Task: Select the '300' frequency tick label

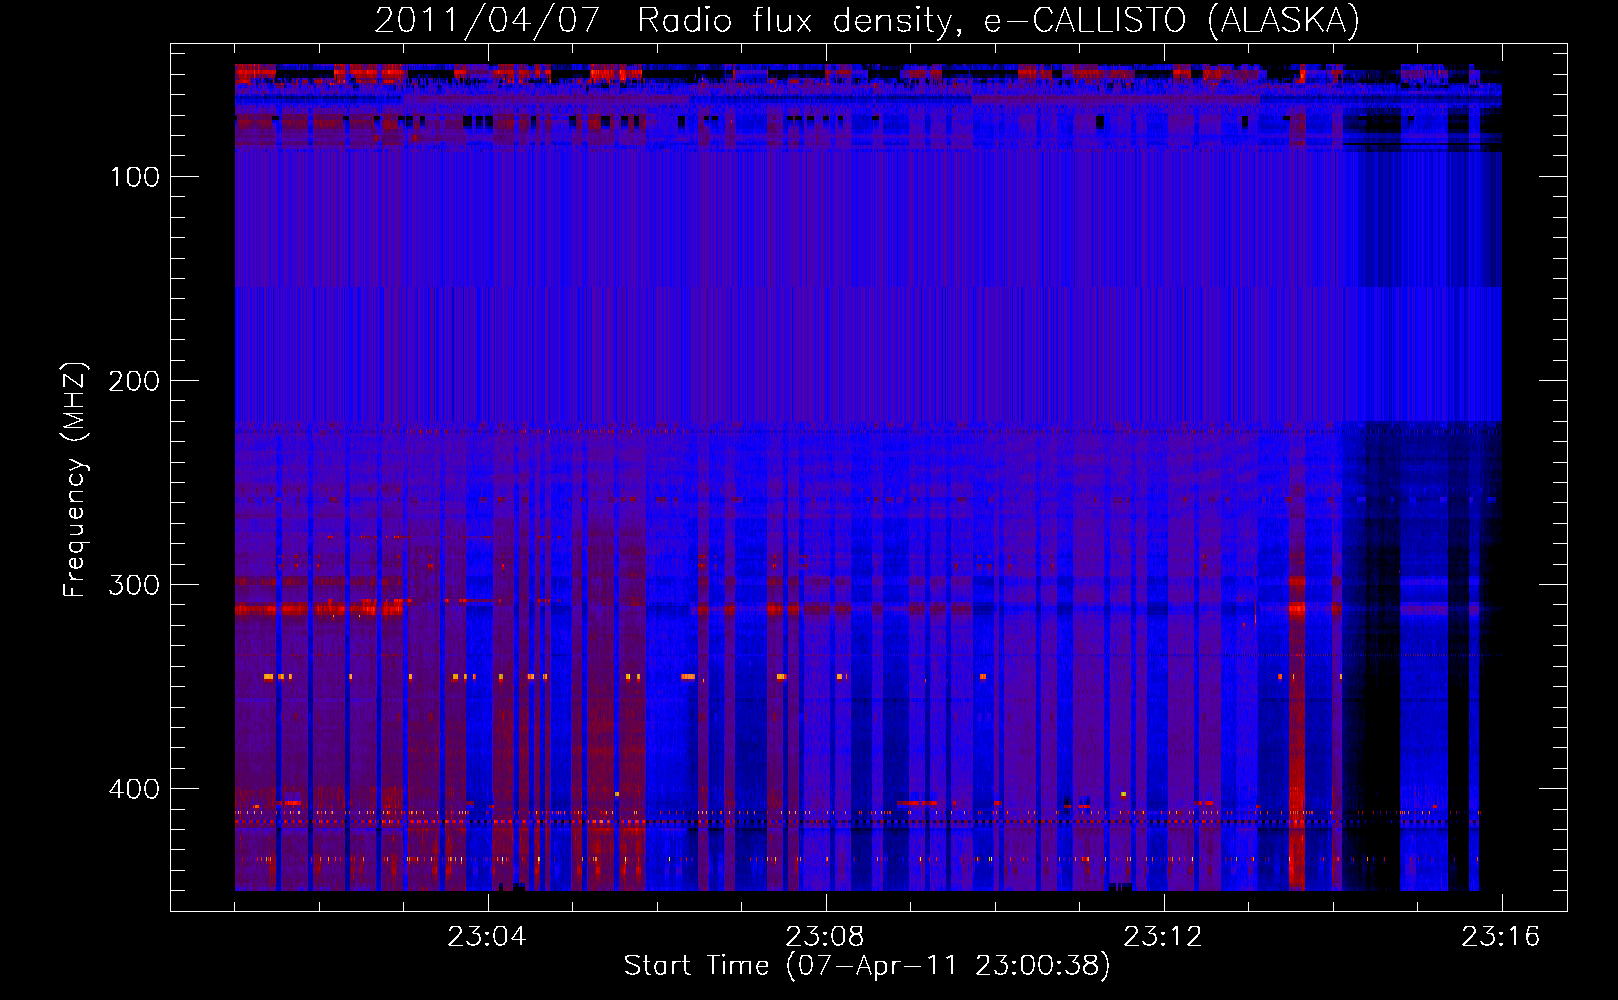Action: (x=135, y=586)
